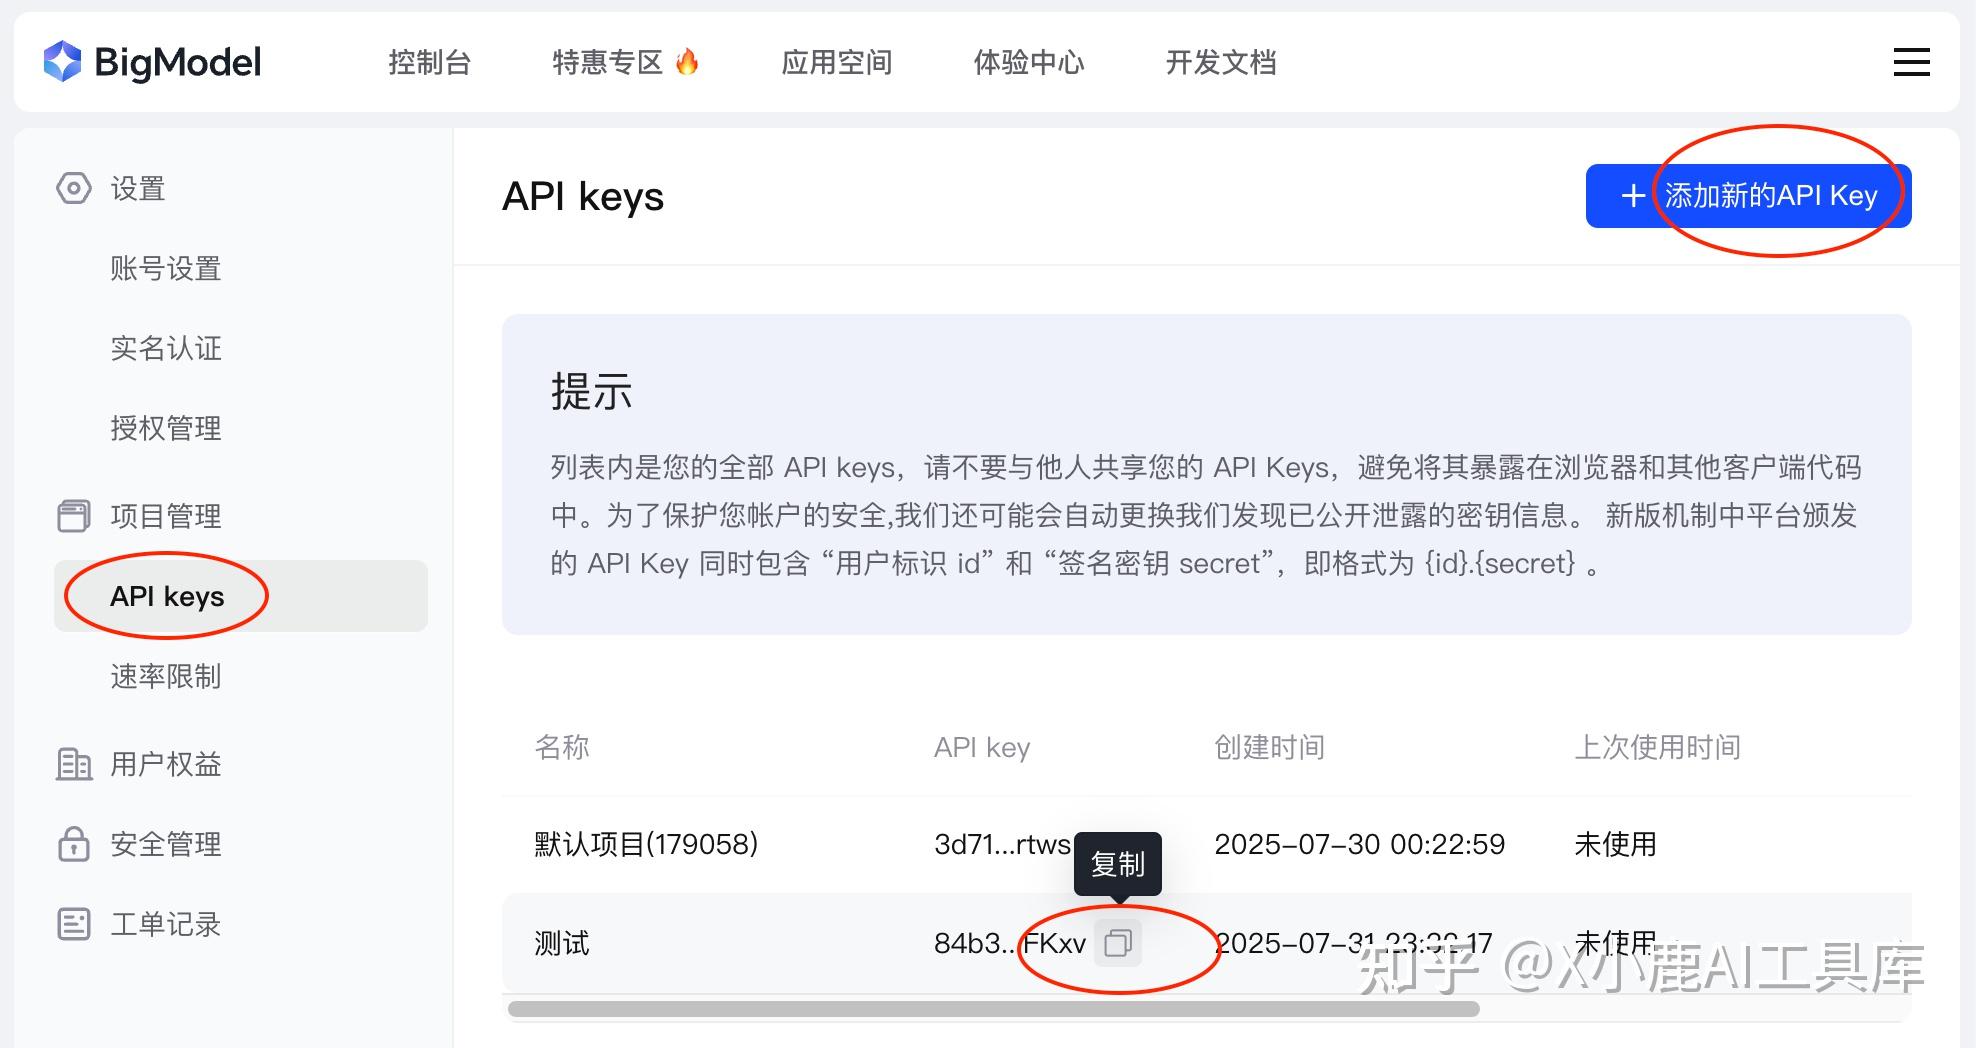
Task: Open 安全管理 in the sidebar
Action: 166,844
